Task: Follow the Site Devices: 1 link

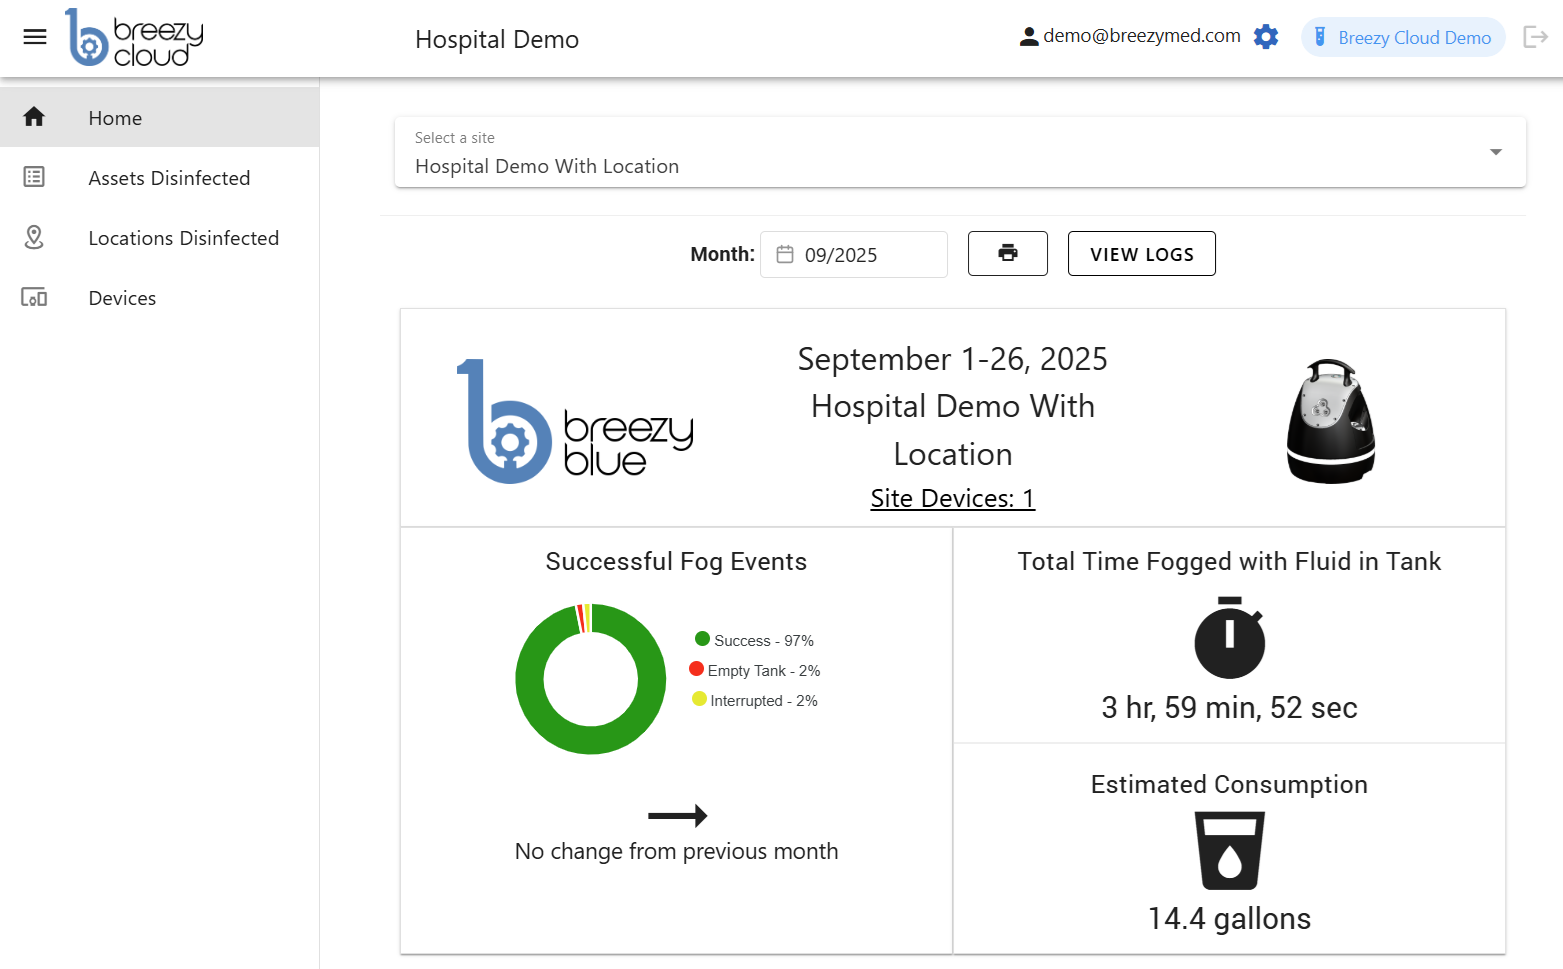Action: click(x=952, y=498)
